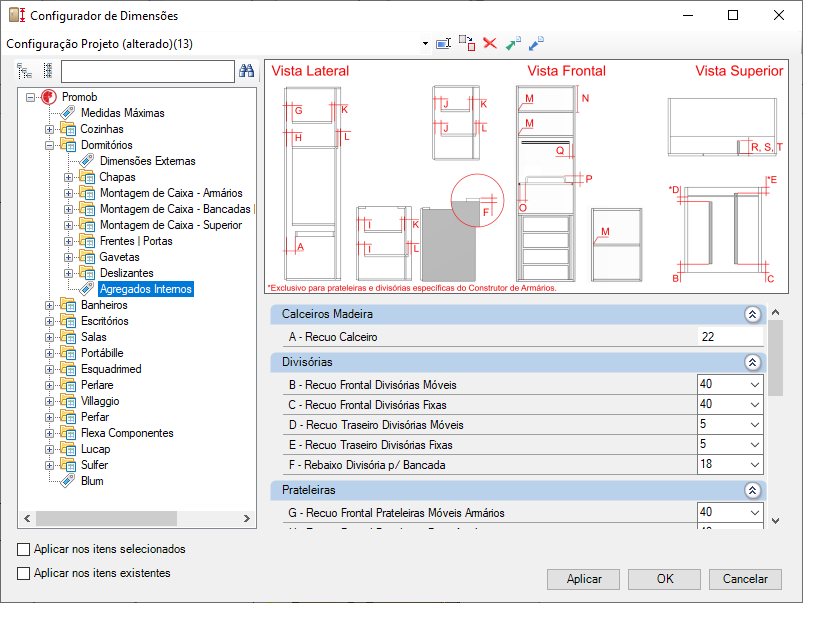The image size is (818, 618).
Task: Select the Blum tree item
Action: (x=92, y=481)
